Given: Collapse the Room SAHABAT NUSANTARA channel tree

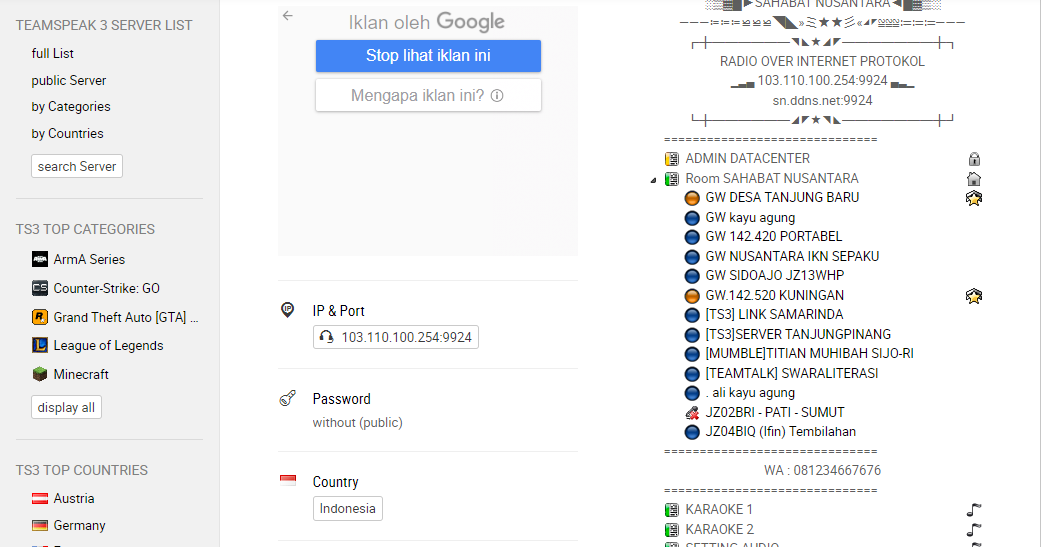Looking at the screenshot, I should click(653, 180).
